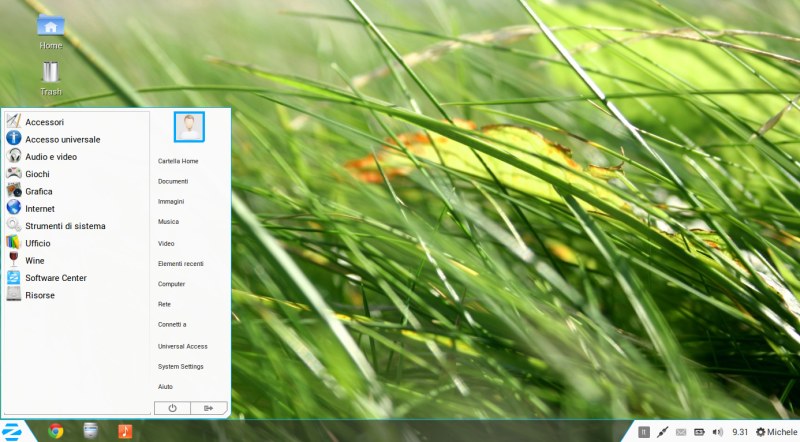Launch the music player taskbar icon
This screenshot has height=442, width=800.
(125, 431)
